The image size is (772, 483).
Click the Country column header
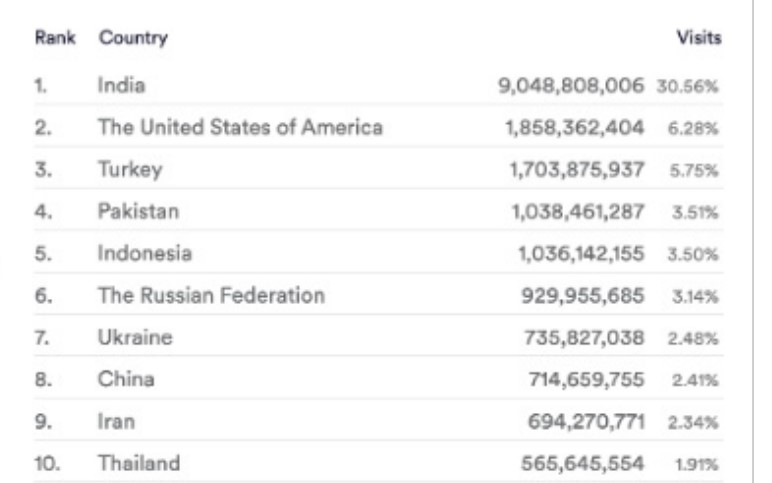pyautogui.click(x=133, y=38)
